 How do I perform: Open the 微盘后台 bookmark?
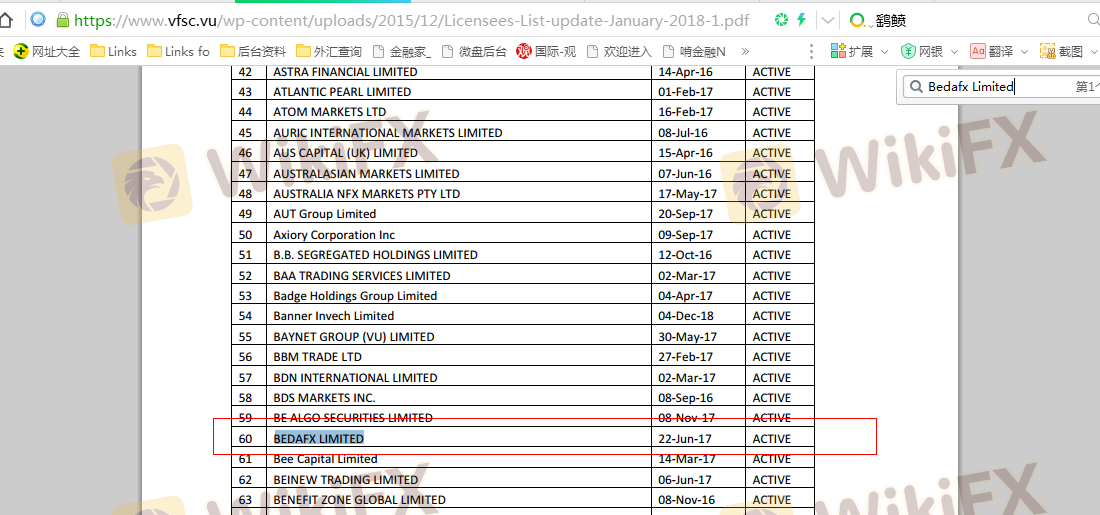pos(475,51)
